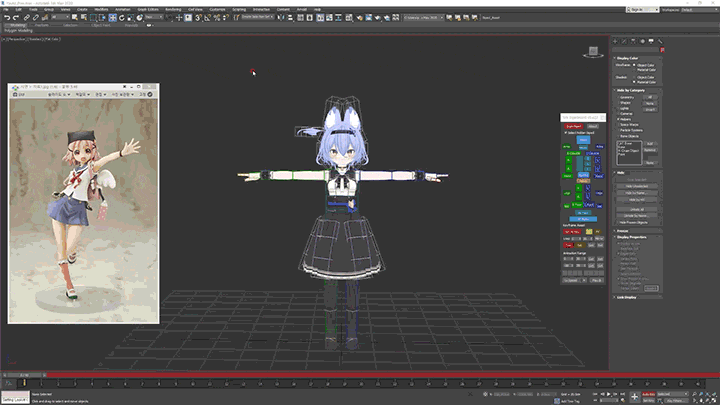Click the Unhide All button
720x405 pixels.
(637, 209)
